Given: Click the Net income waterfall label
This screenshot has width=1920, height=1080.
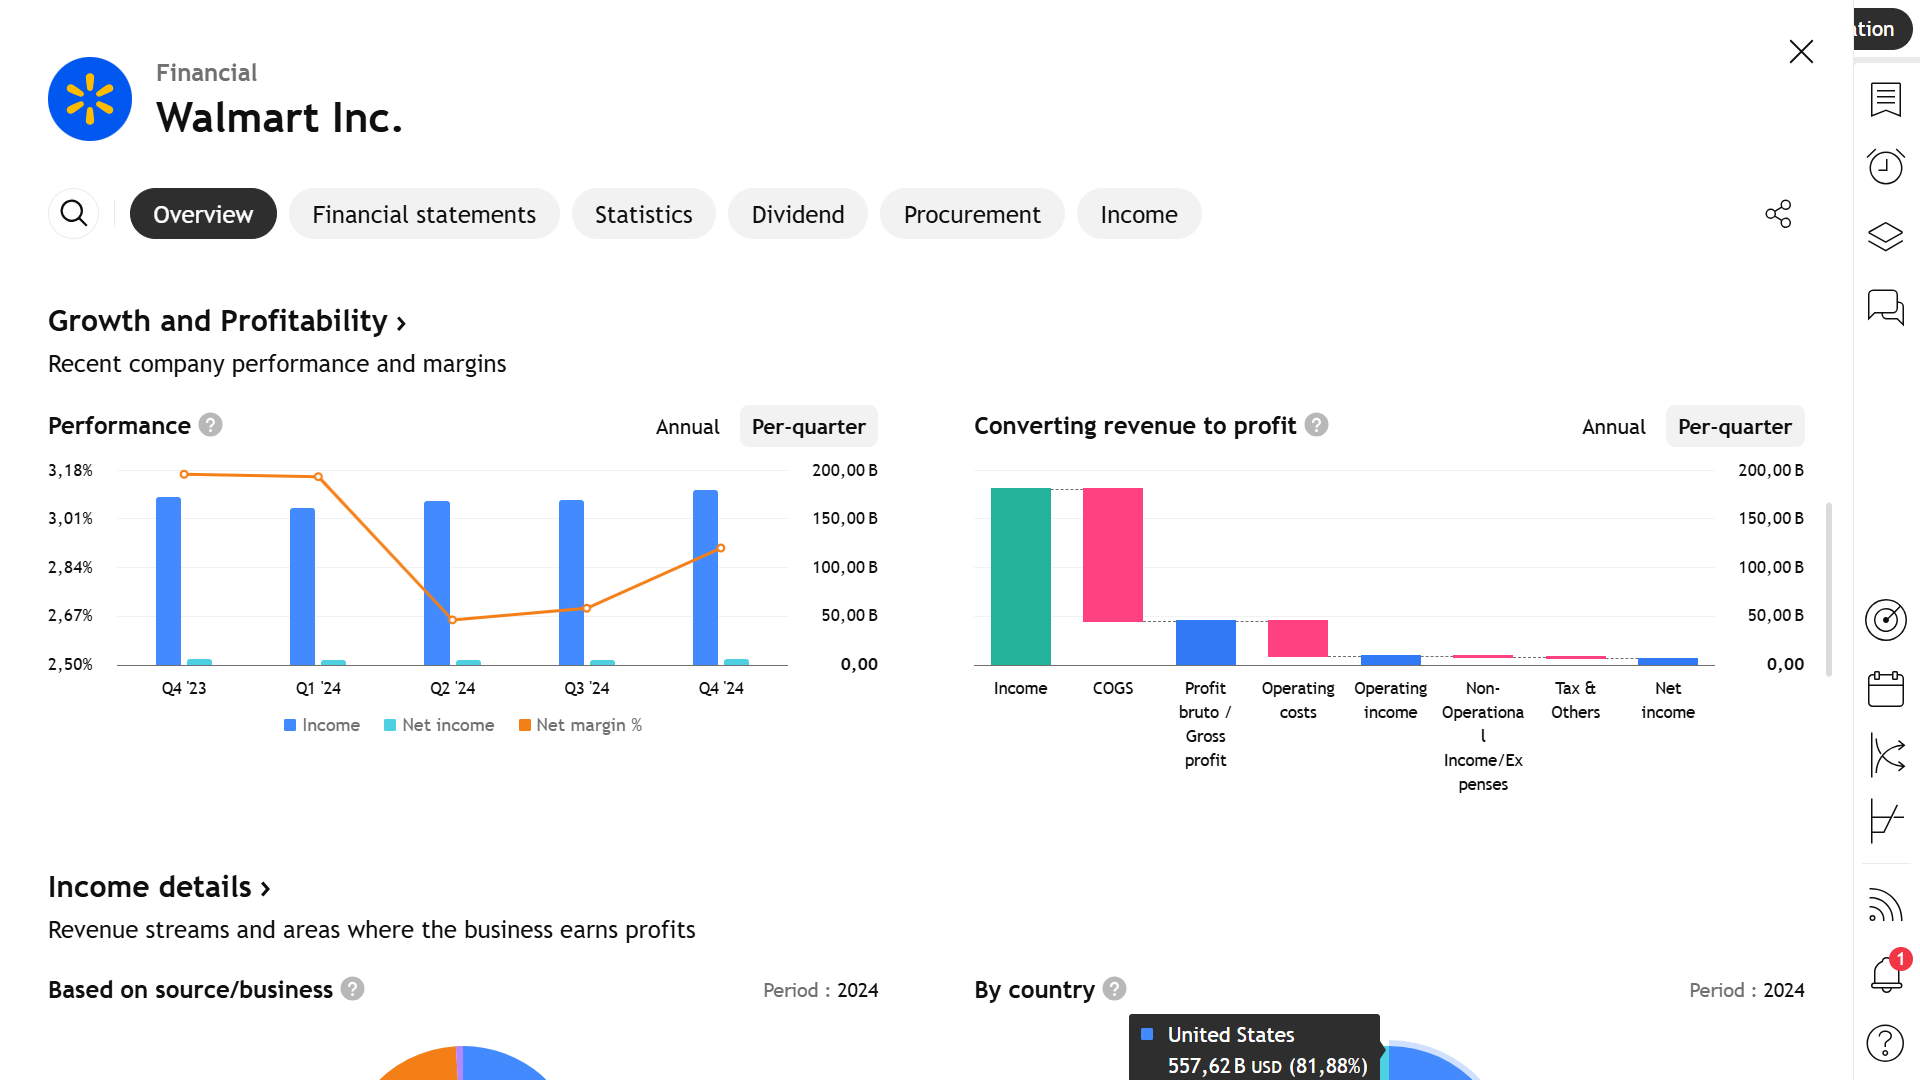Looking at the screenshot, I should click(1668, 700).
